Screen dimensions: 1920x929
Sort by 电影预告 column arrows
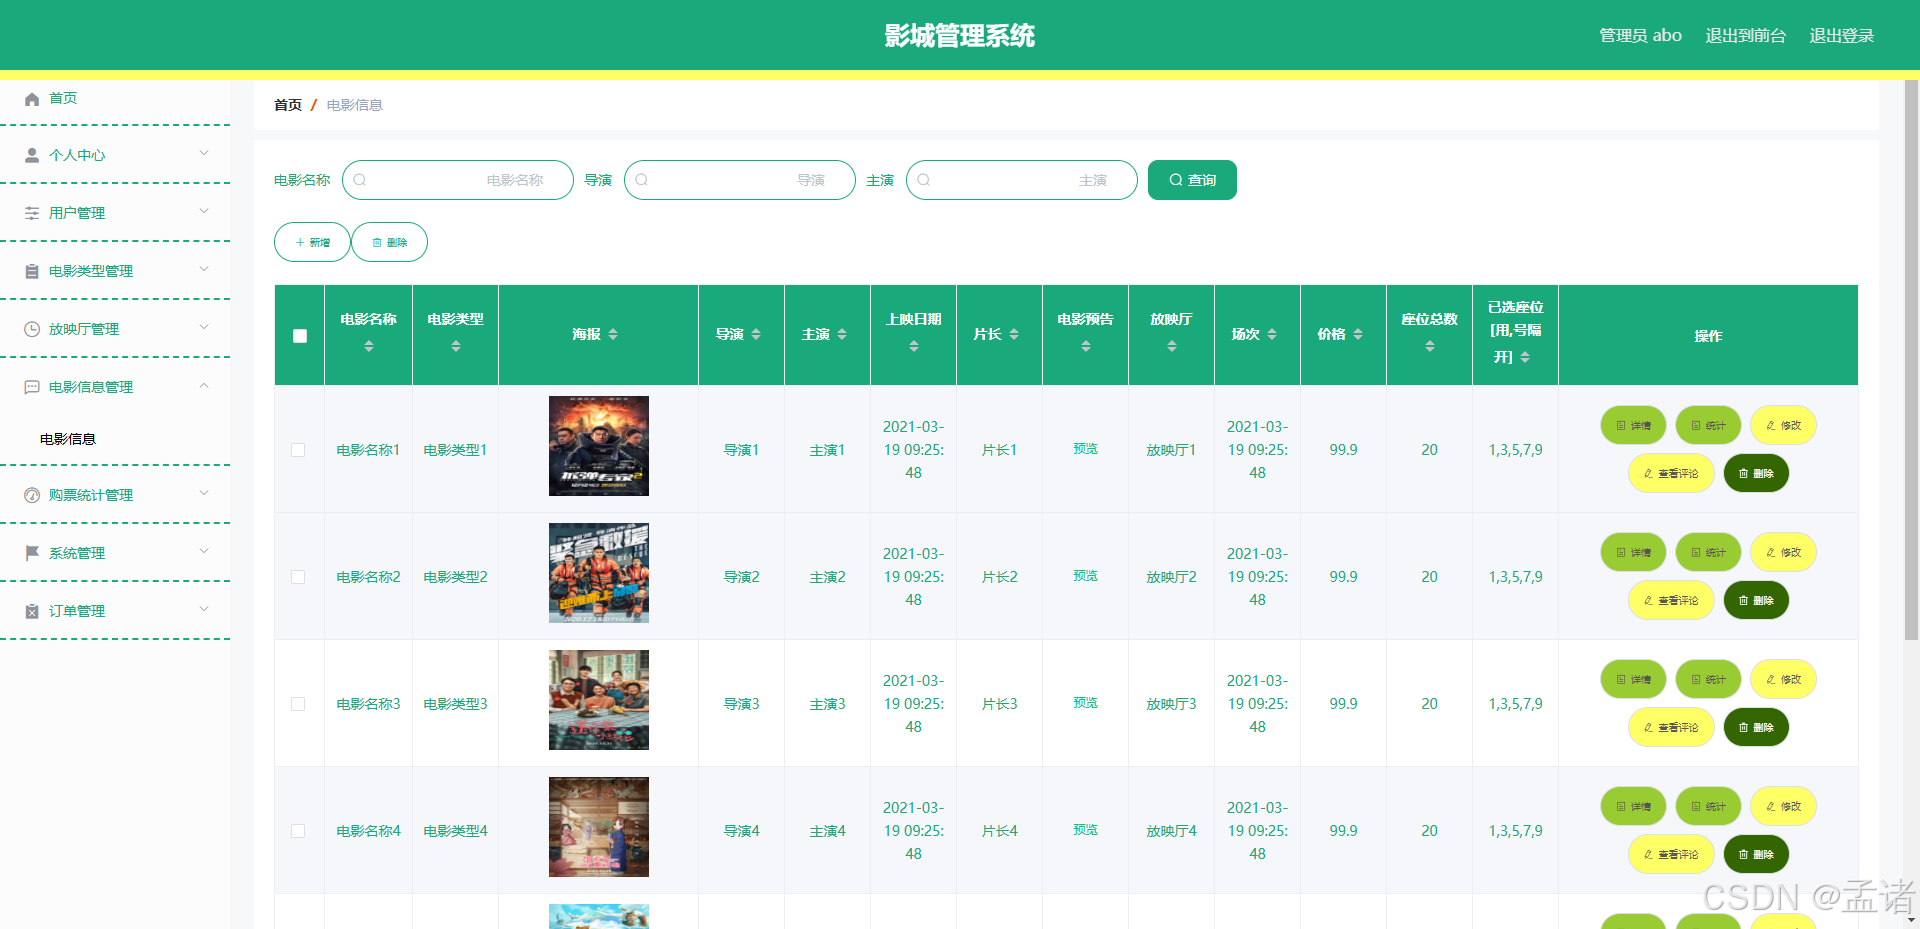(x=1086, y=346)
